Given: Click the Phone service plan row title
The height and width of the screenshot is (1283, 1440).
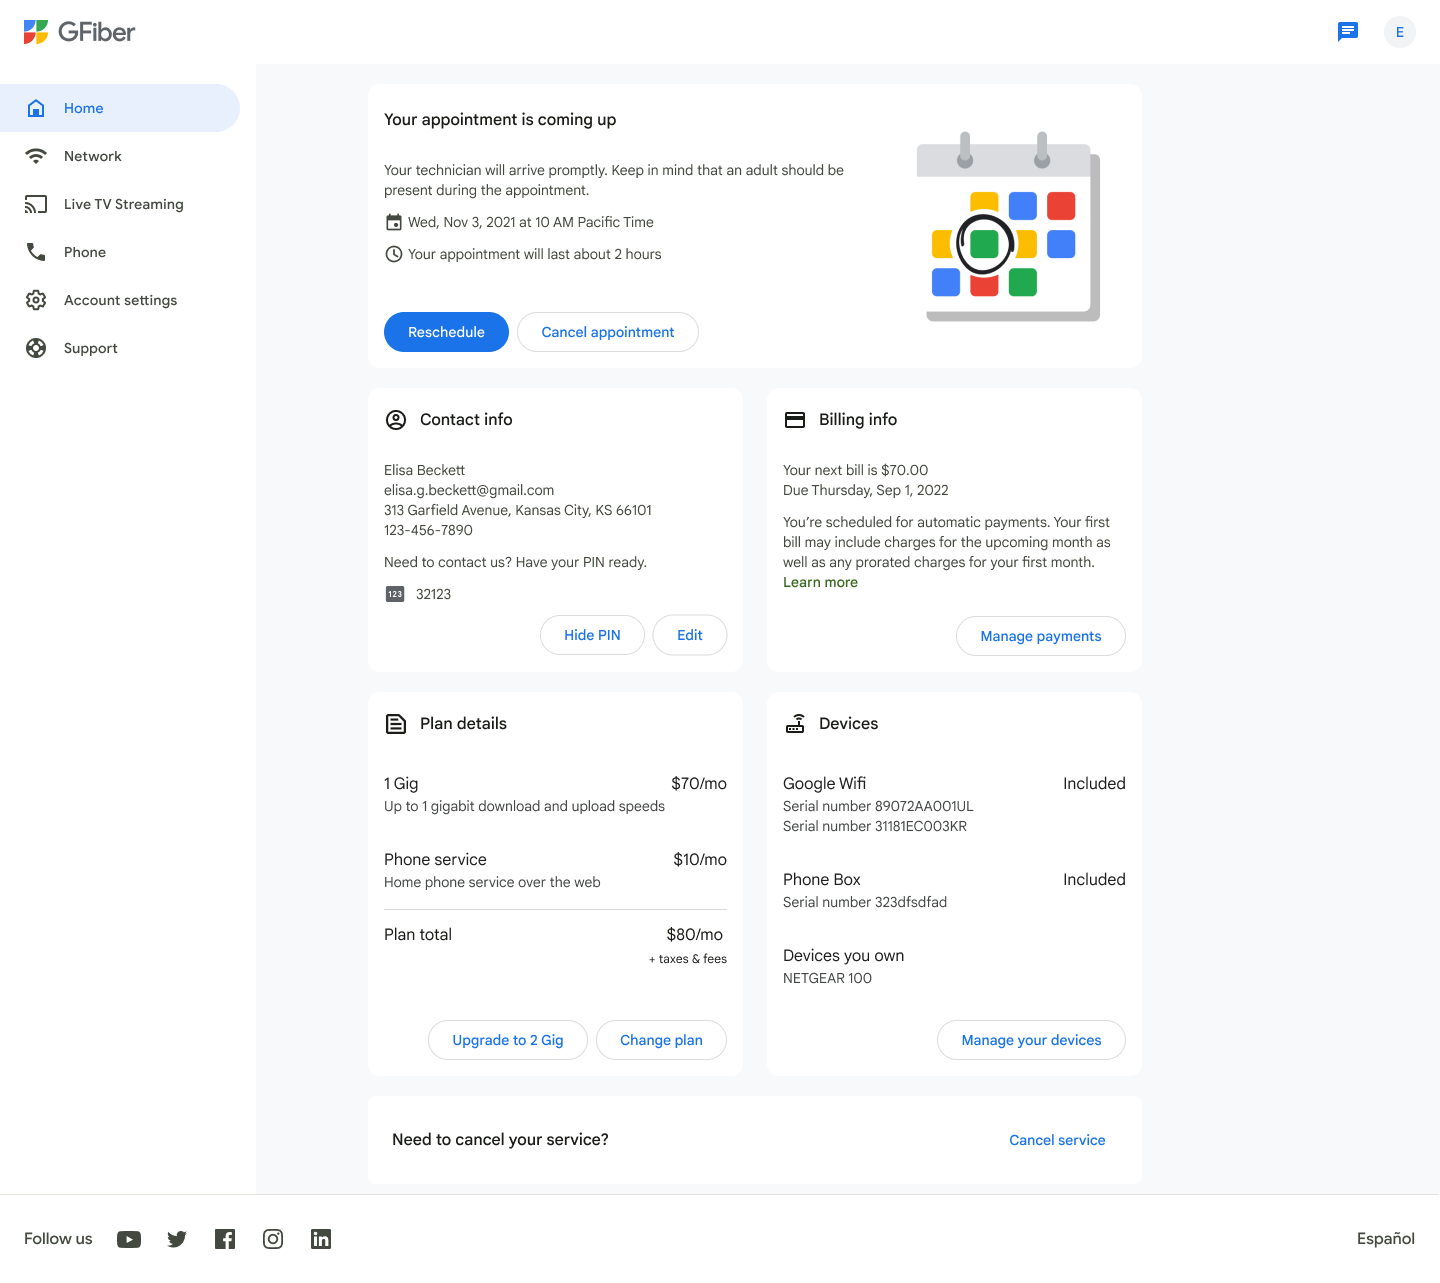Looking at the screenshot, I should [x=435, y=860].
